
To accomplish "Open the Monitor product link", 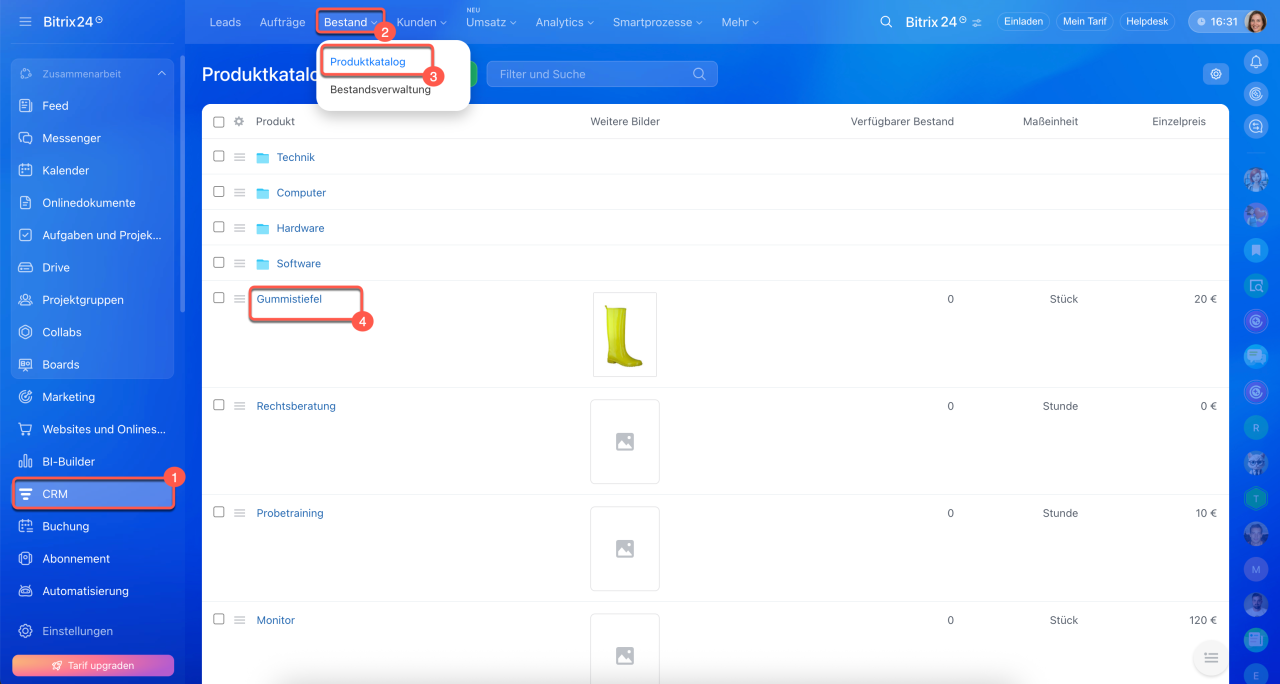I will 276,620.
